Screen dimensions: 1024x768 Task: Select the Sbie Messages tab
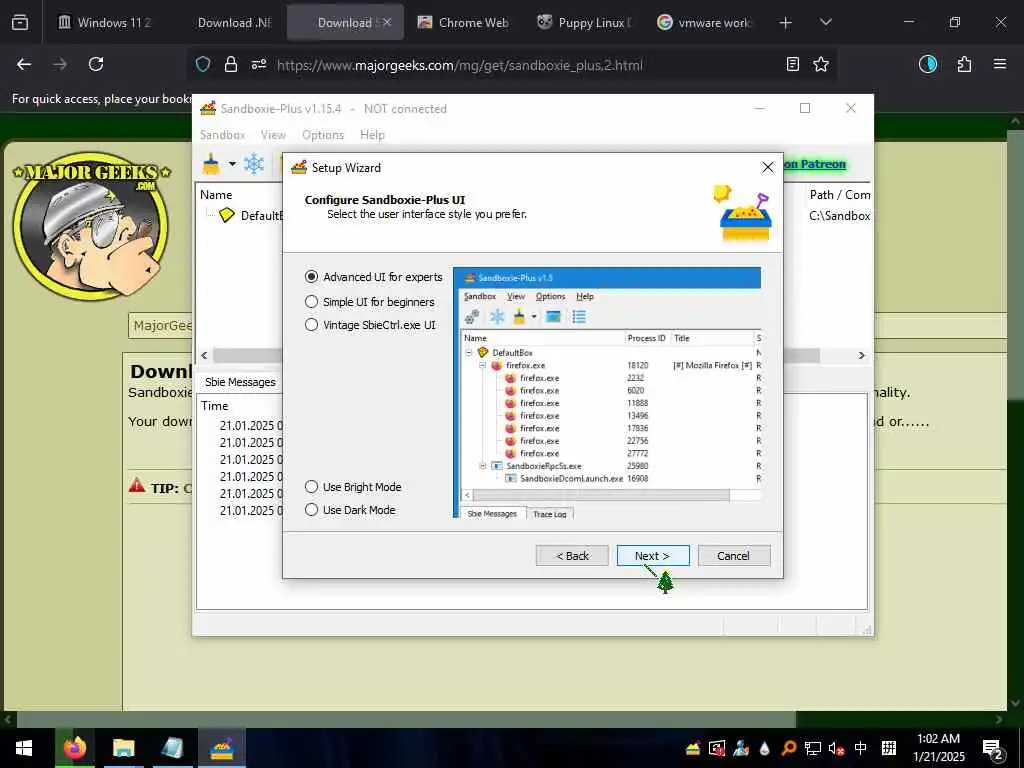(x=240, y=382)
